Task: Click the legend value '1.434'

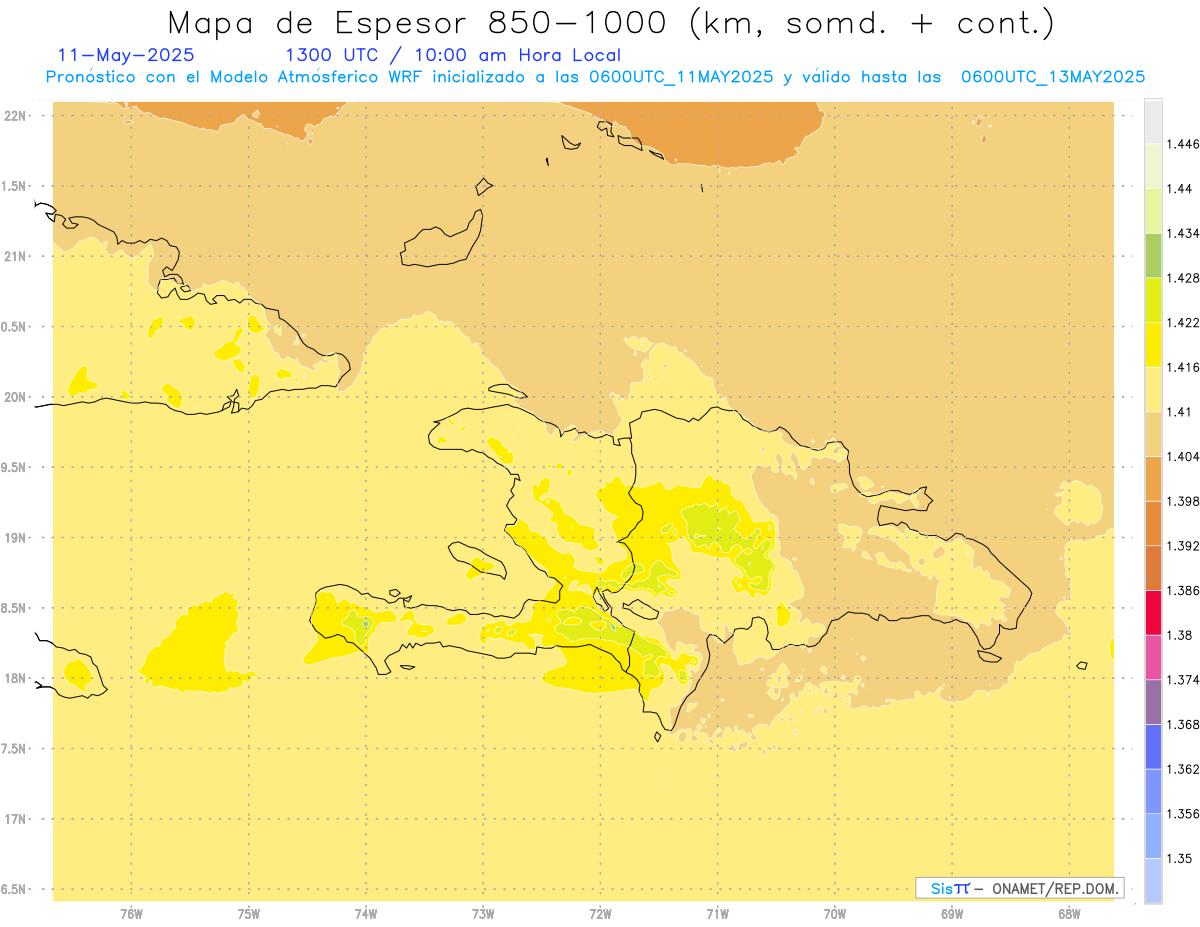Action: point(1184,233)
